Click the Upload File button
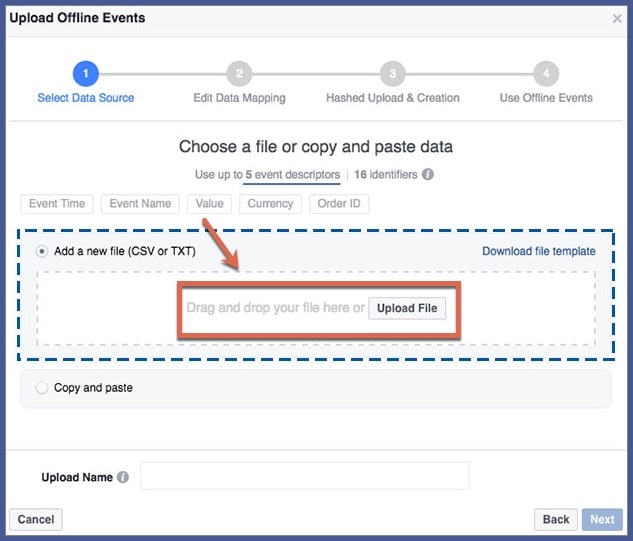The height and width of the screenshot is (541, 633). [x=407, y=308]
